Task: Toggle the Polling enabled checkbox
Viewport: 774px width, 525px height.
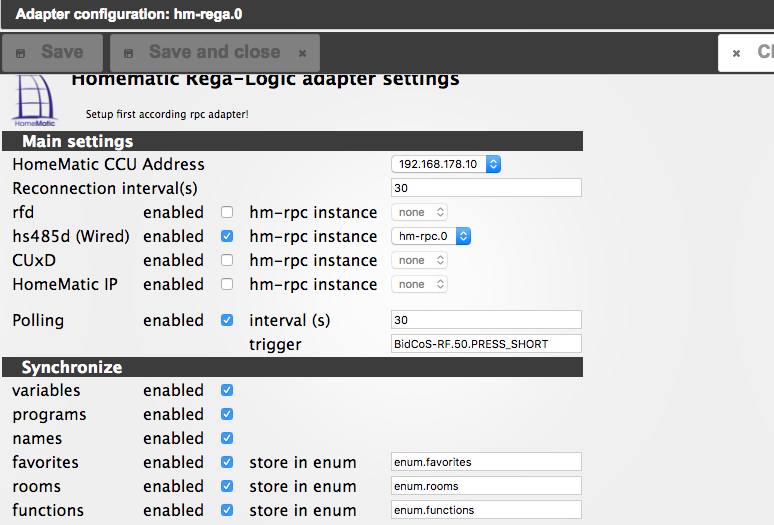Action: pyautogui.click(x=227, y=320)
